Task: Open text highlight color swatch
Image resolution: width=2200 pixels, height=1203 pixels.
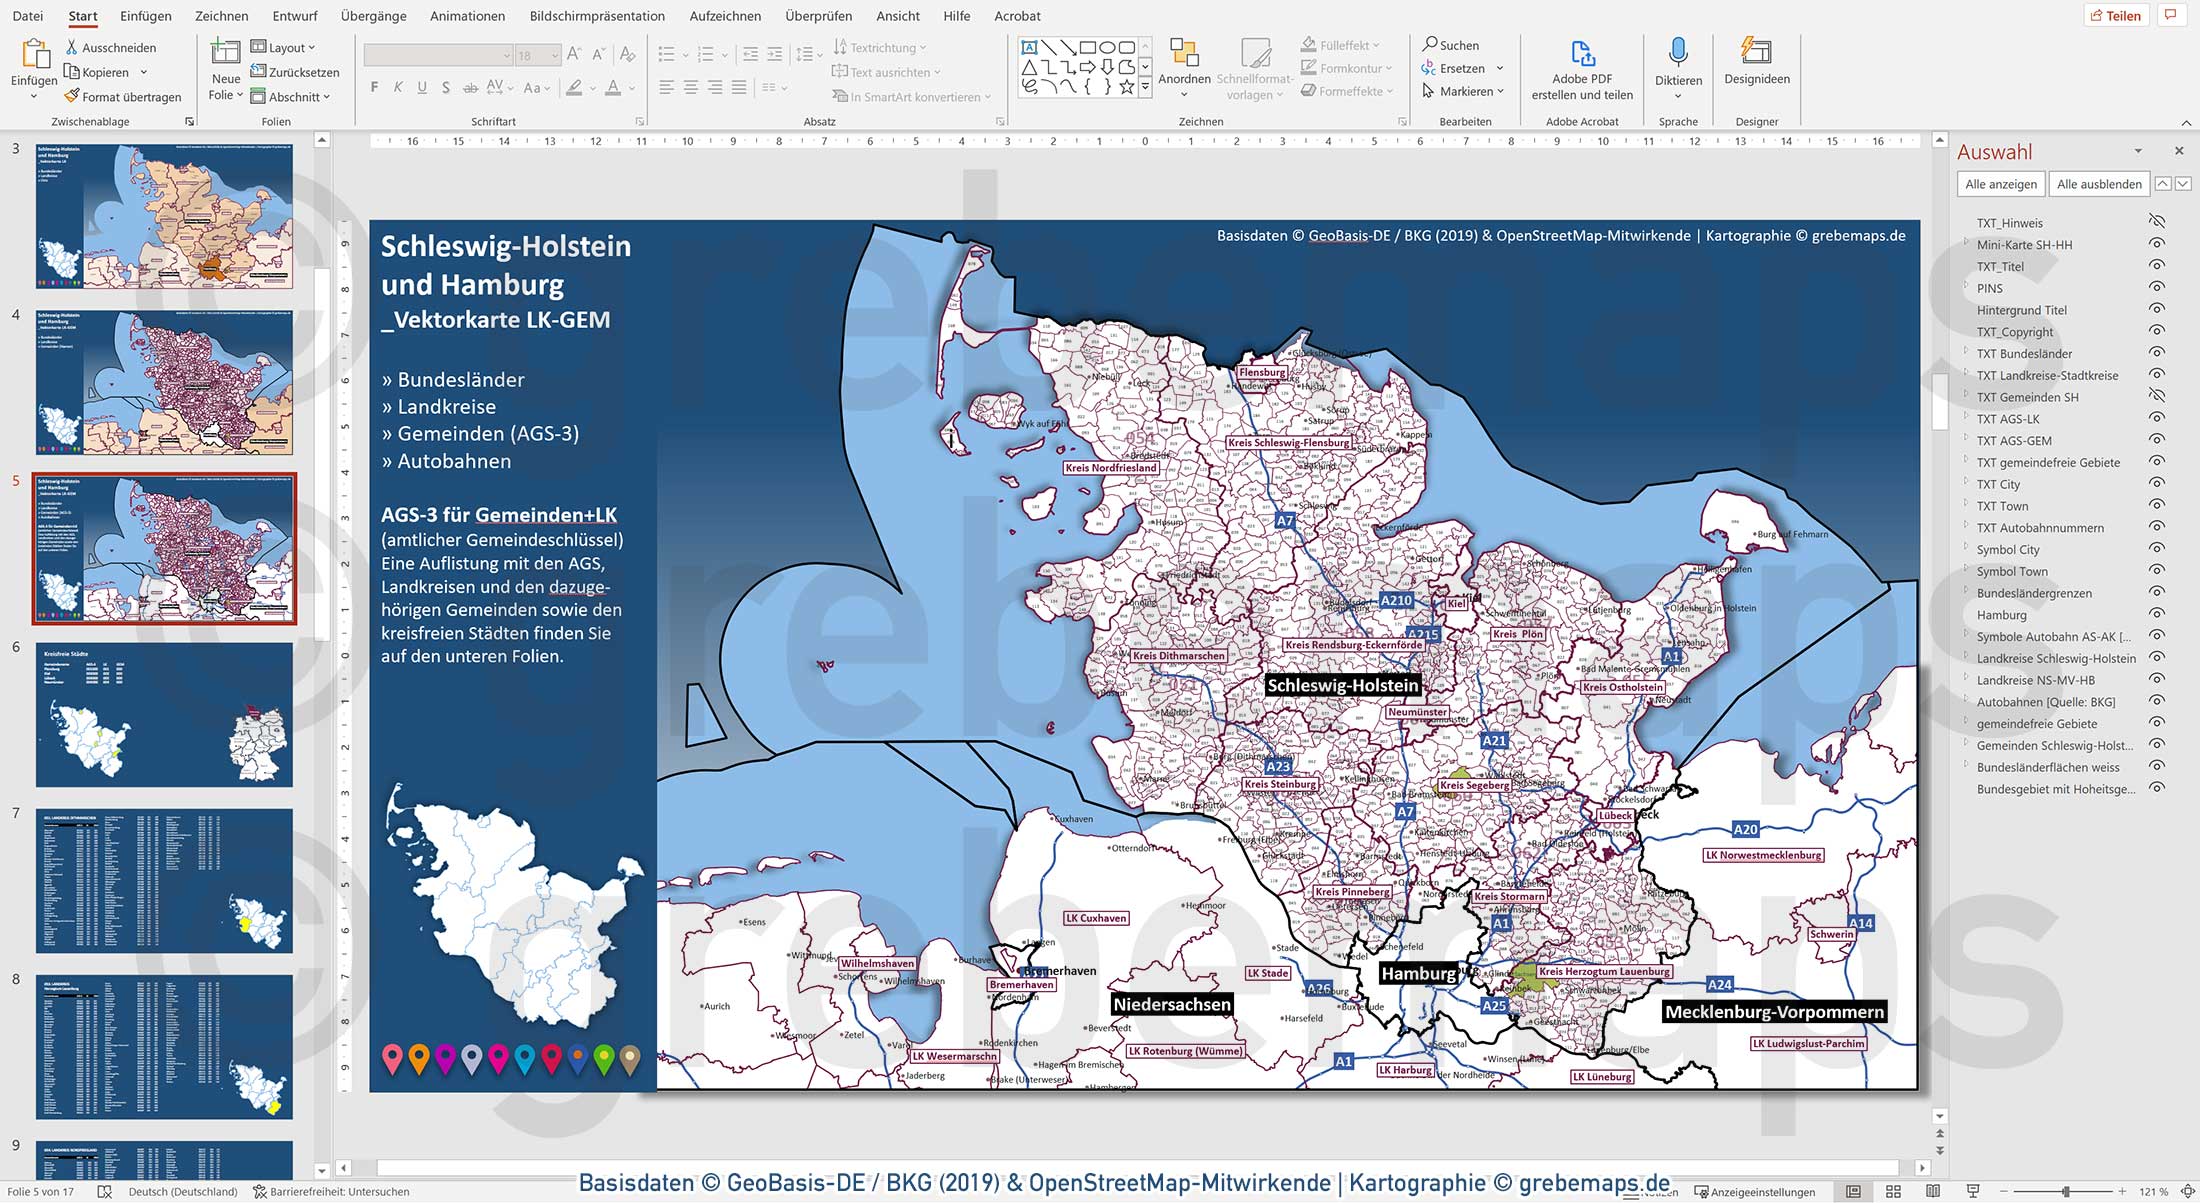Action: pos(574,88)
